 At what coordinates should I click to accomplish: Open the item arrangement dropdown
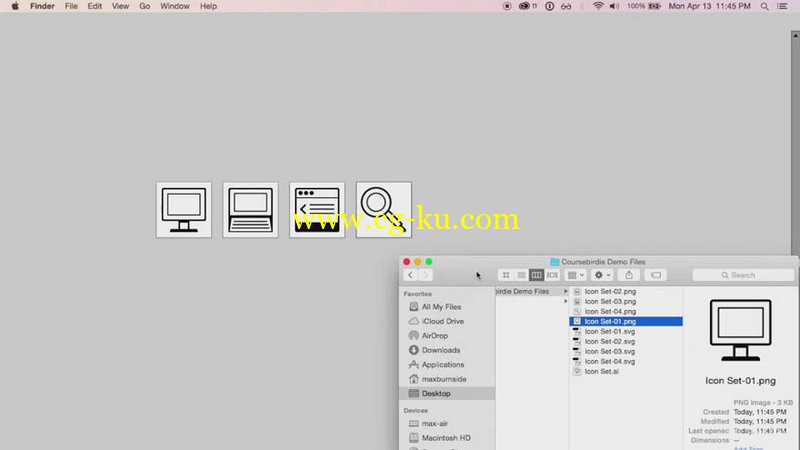576,275
